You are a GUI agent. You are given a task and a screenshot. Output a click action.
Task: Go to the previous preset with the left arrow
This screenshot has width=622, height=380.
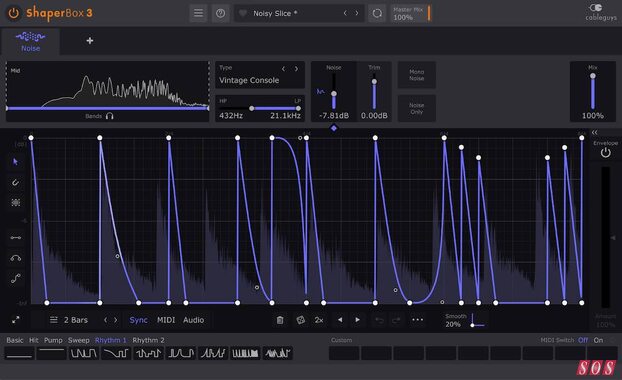(x=345, y=13)
